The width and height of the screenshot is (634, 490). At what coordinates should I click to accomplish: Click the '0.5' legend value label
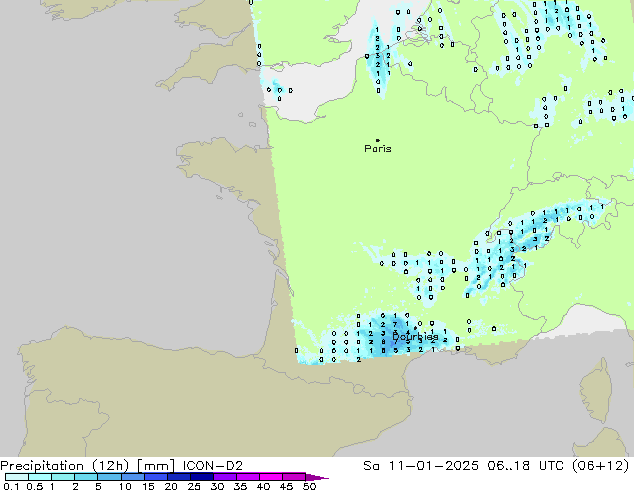pyautogui.click(x=35, y=486)
